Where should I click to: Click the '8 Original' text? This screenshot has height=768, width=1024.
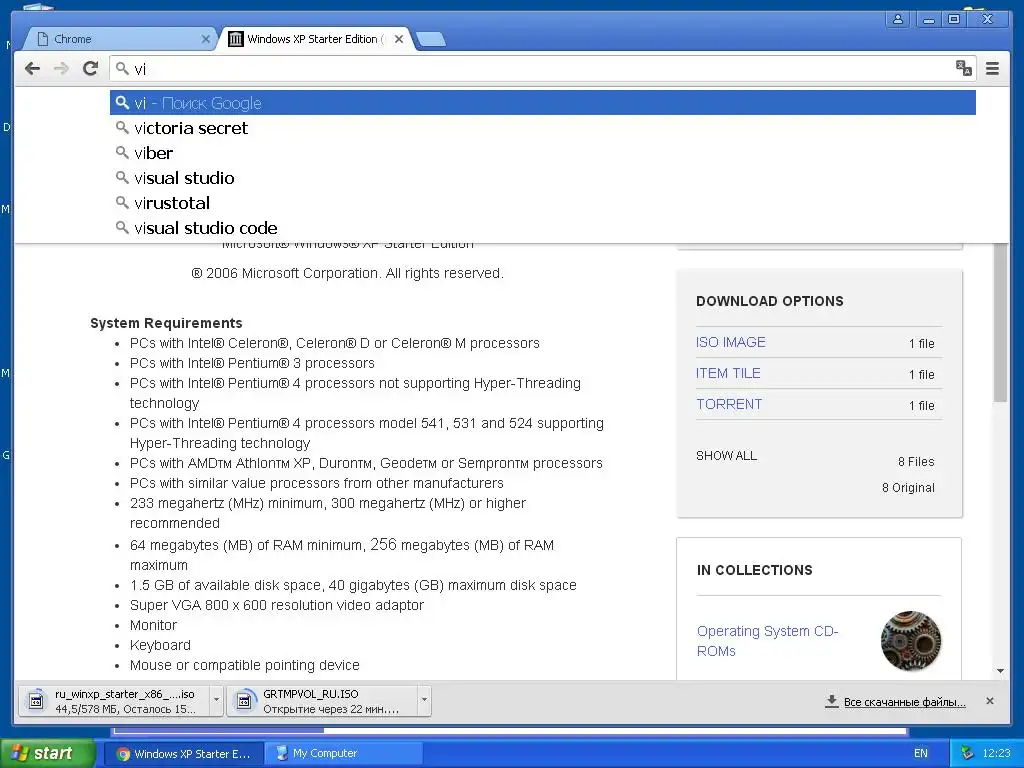[908, 488]
